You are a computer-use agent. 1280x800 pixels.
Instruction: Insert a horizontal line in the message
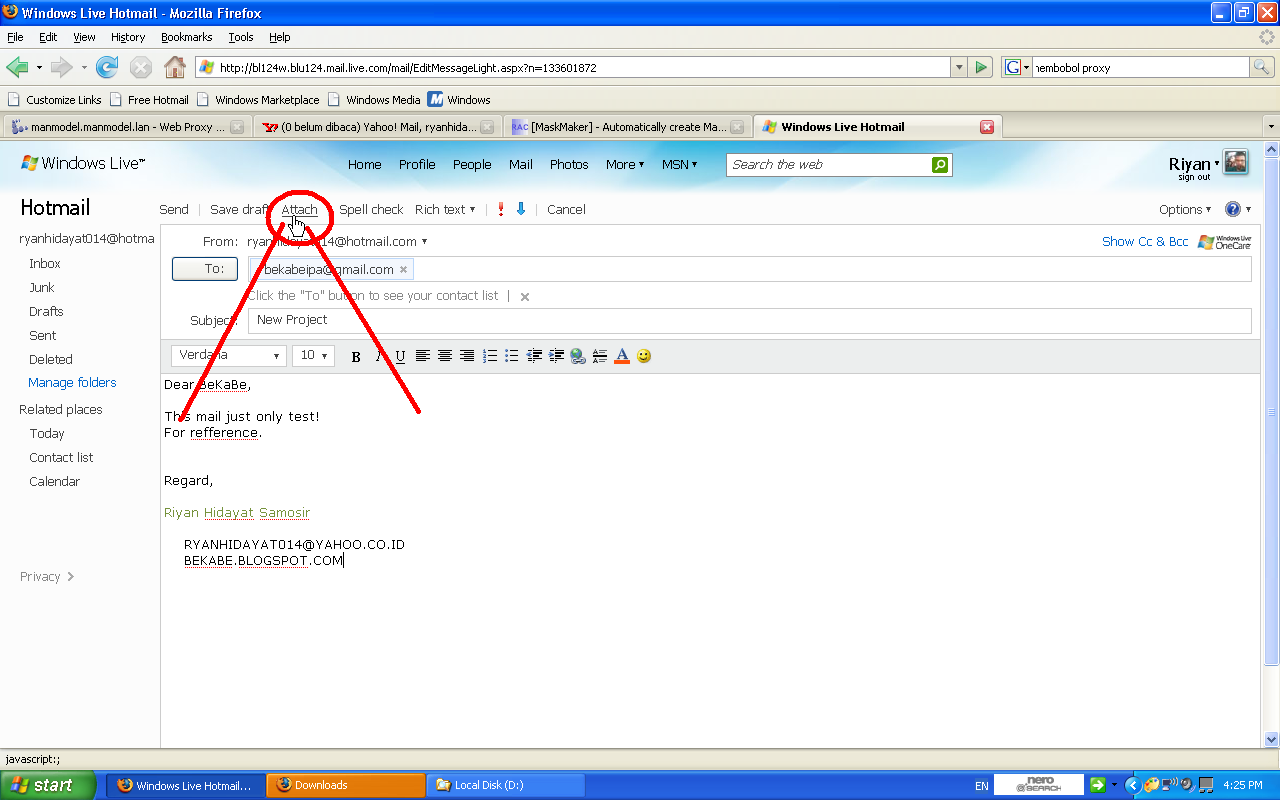(x=600, y=356)
